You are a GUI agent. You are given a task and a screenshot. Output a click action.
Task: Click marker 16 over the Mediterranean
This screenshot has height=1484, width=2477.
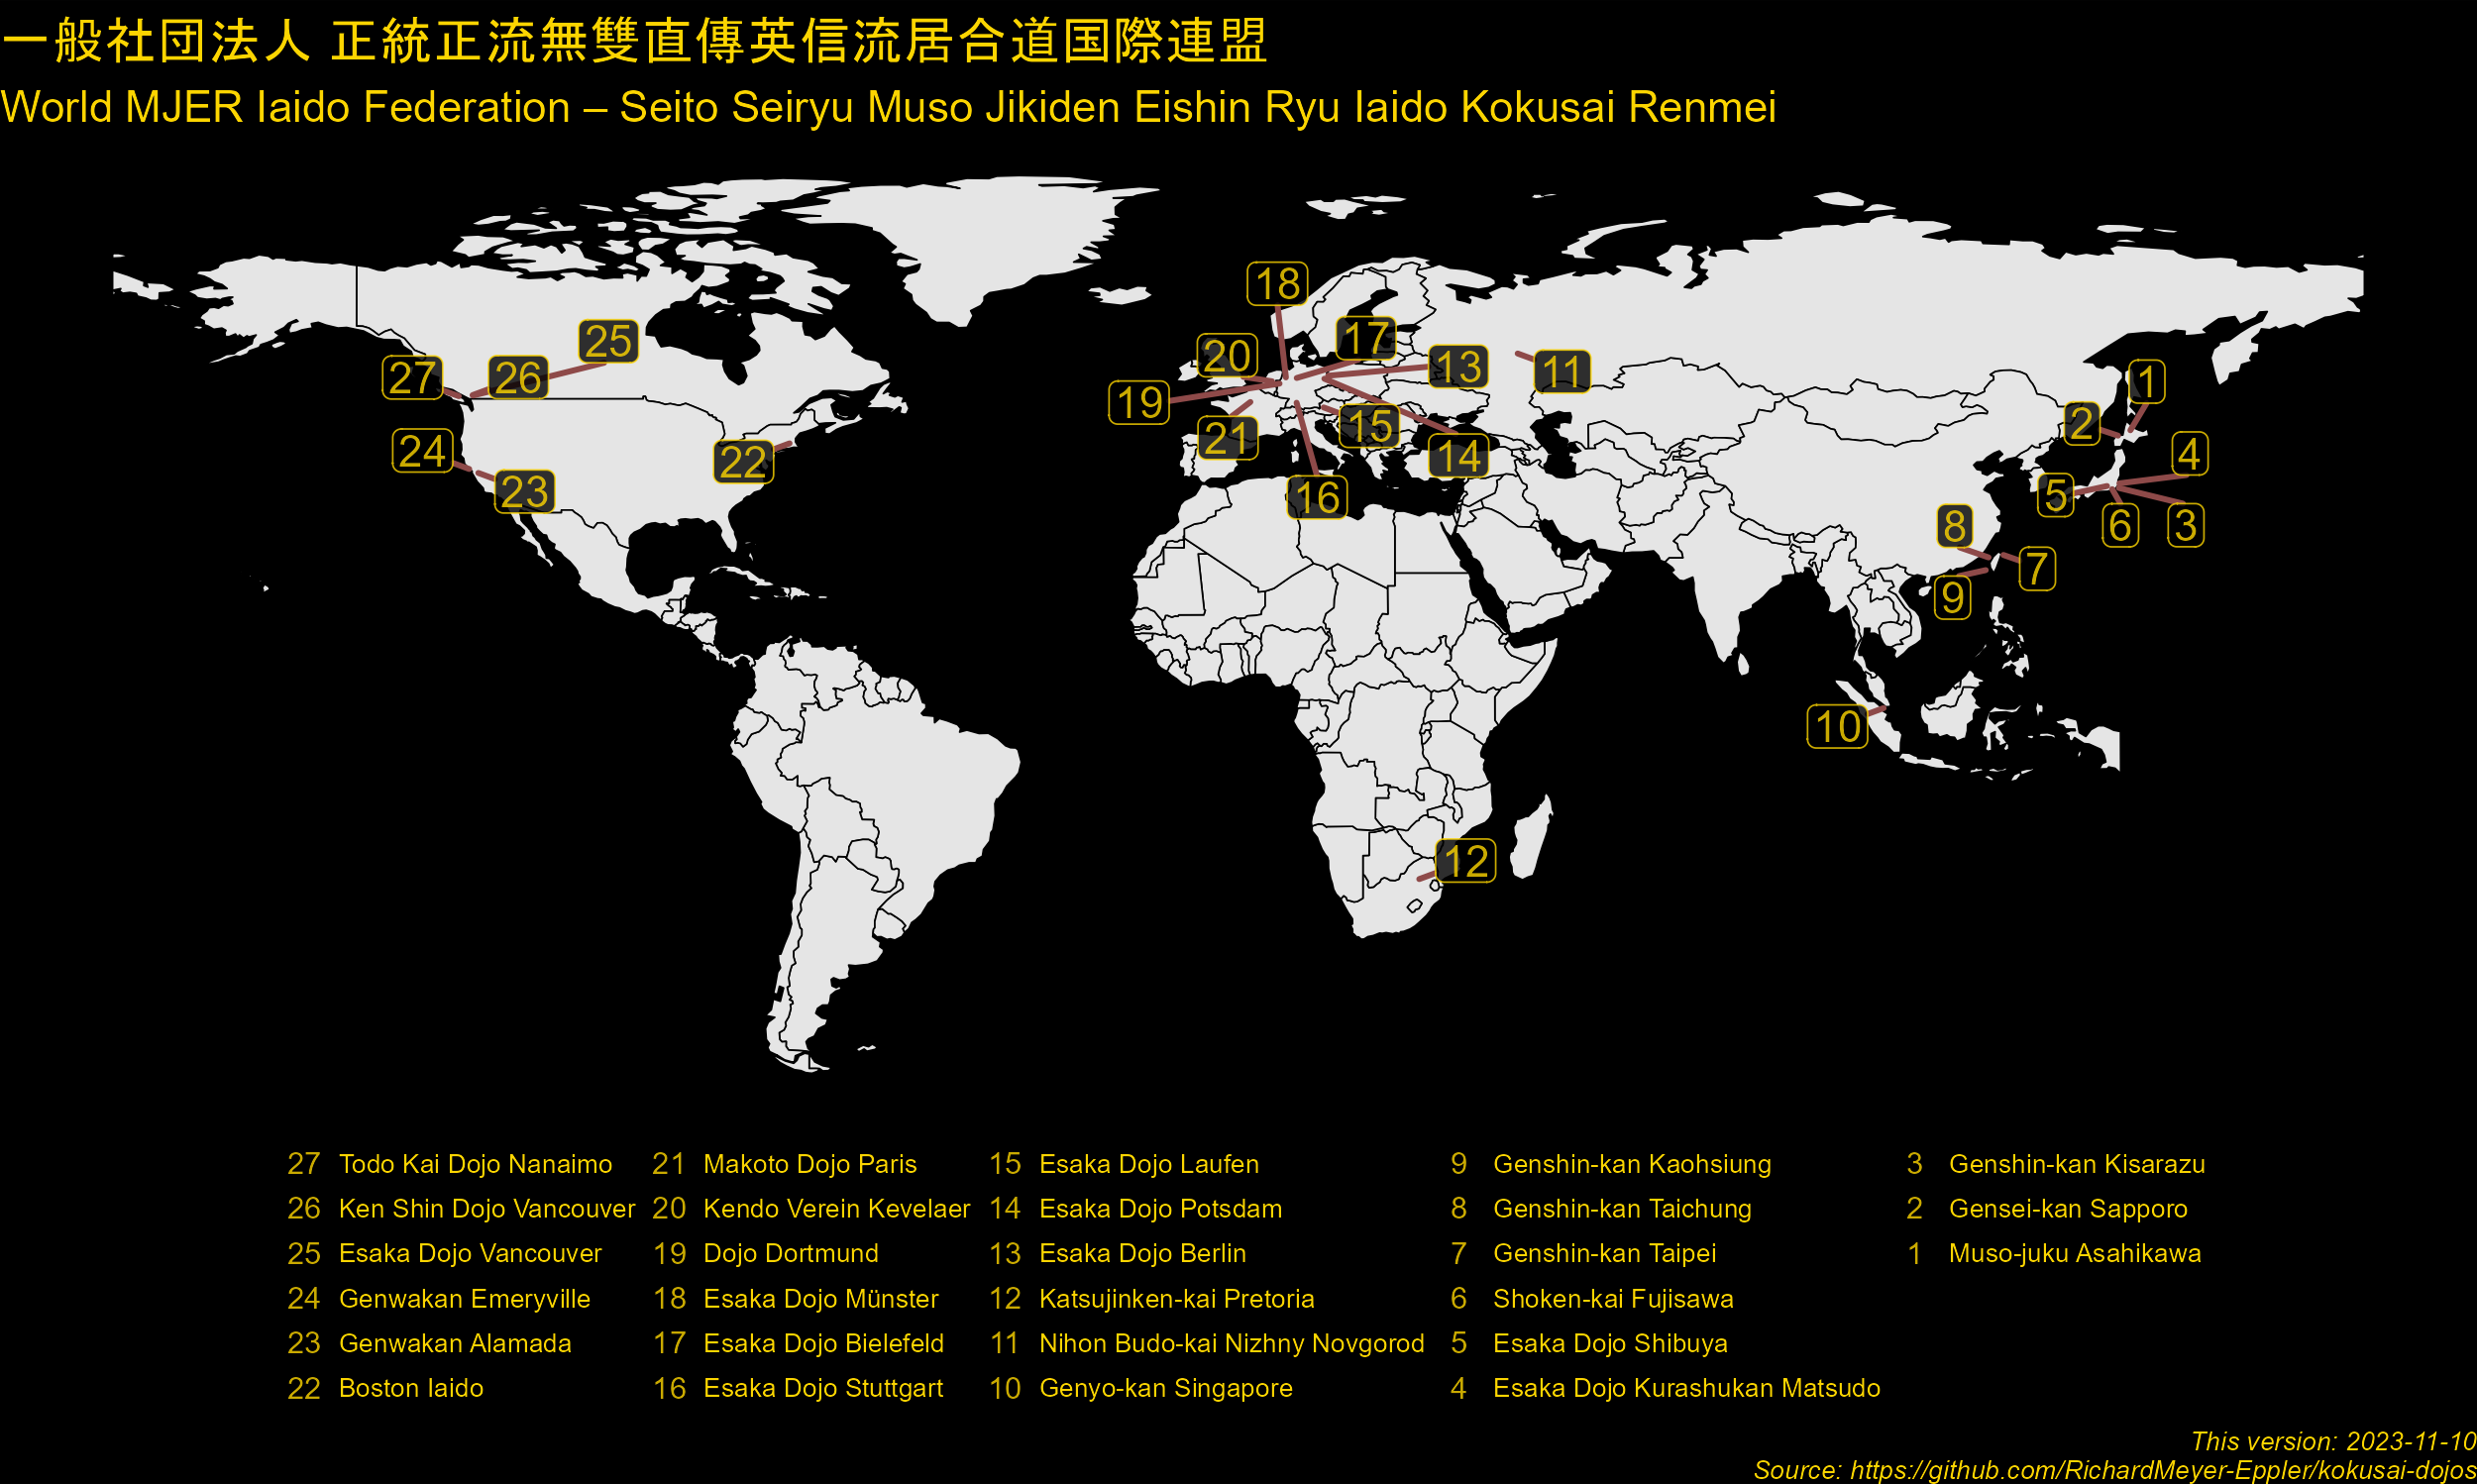tap(1319, 496)
